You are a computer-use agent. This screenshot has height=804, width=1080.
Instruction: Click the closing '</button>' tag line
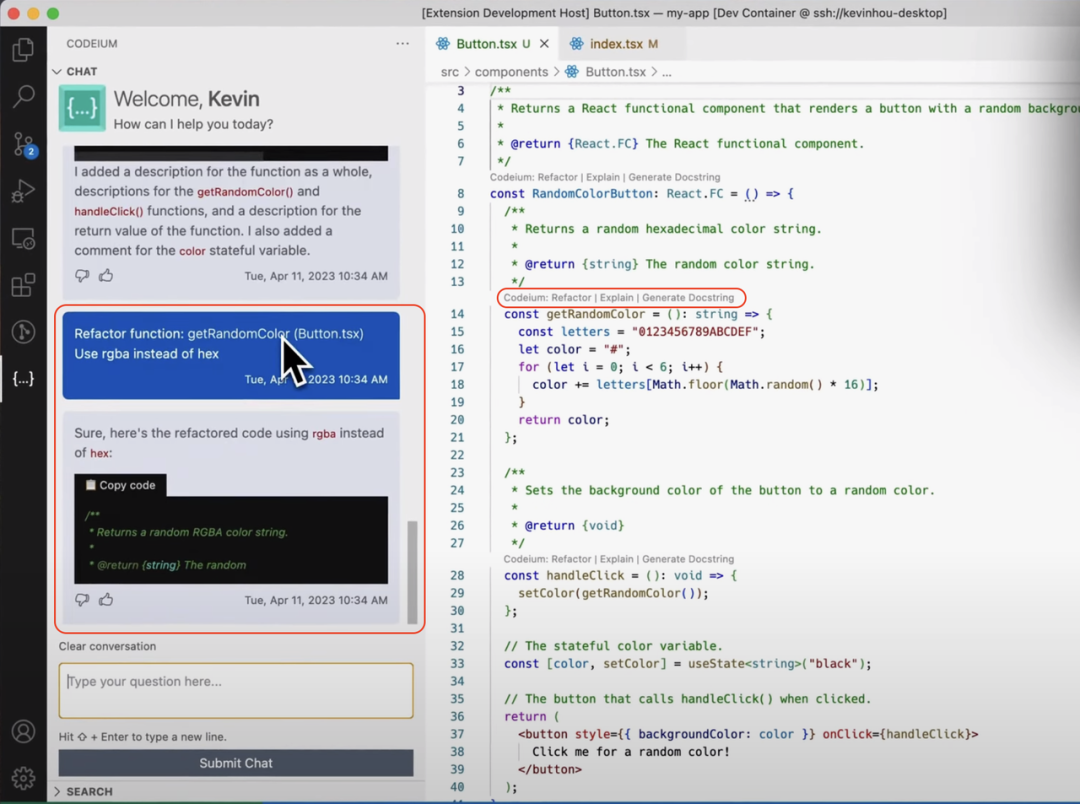[x=550, y=770]
